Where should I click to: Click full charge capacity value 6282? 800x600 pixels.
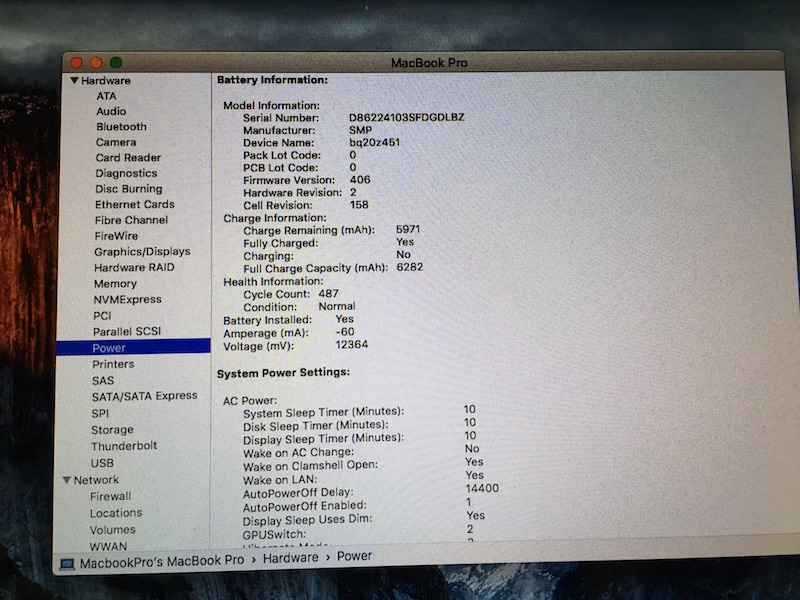(410, 267)
